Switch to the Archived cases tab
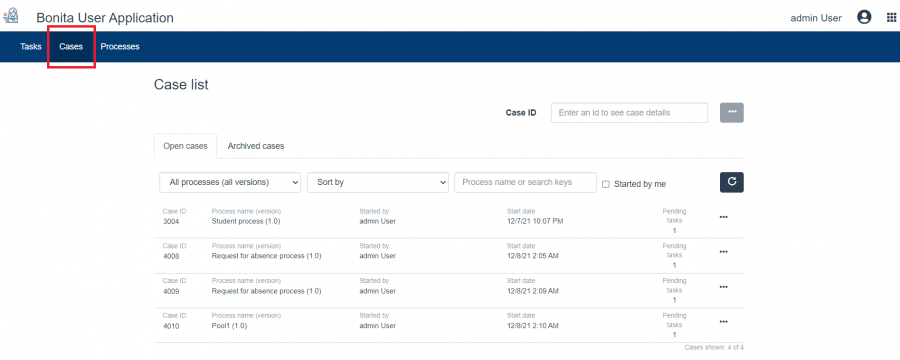 click(256, 146)
